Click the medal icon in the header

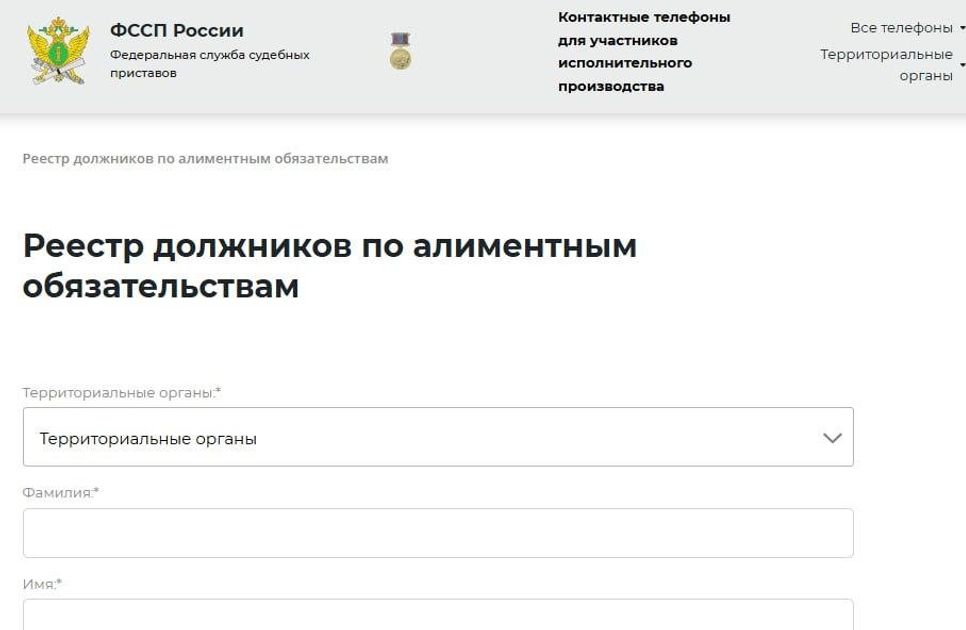coord(400,50)
